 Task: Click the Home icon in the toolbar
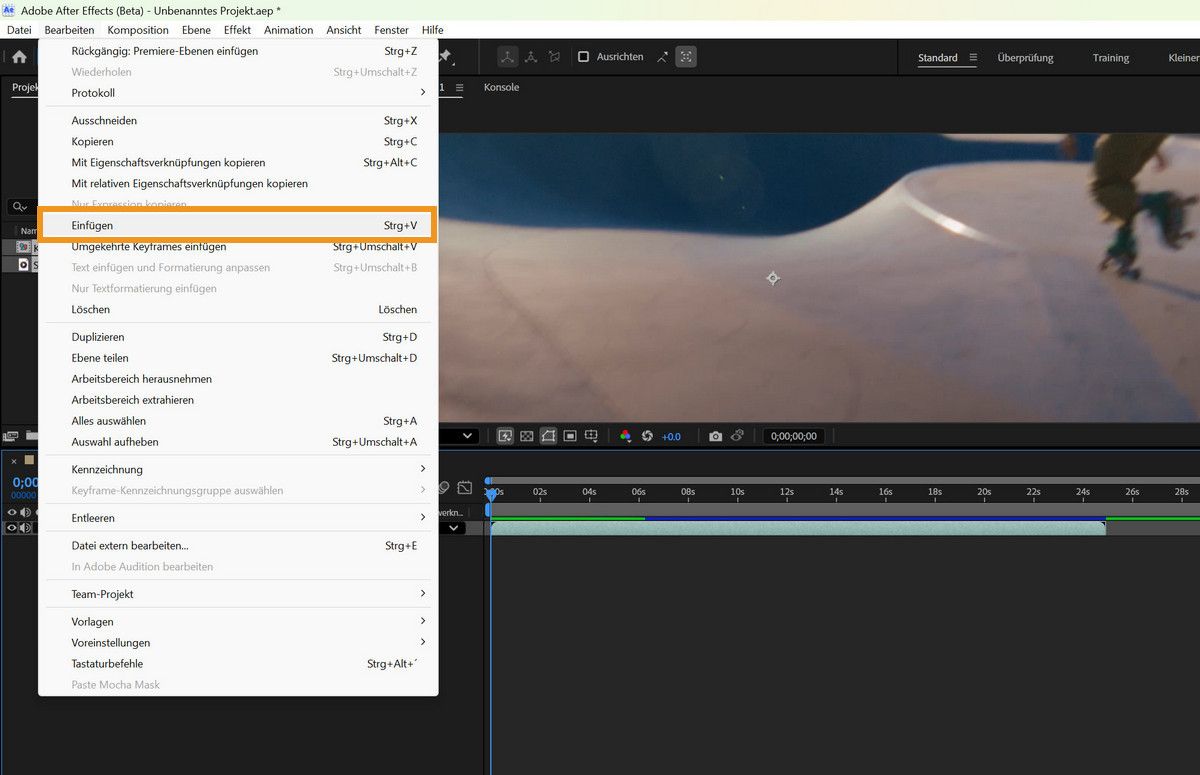tap(19, 57)
